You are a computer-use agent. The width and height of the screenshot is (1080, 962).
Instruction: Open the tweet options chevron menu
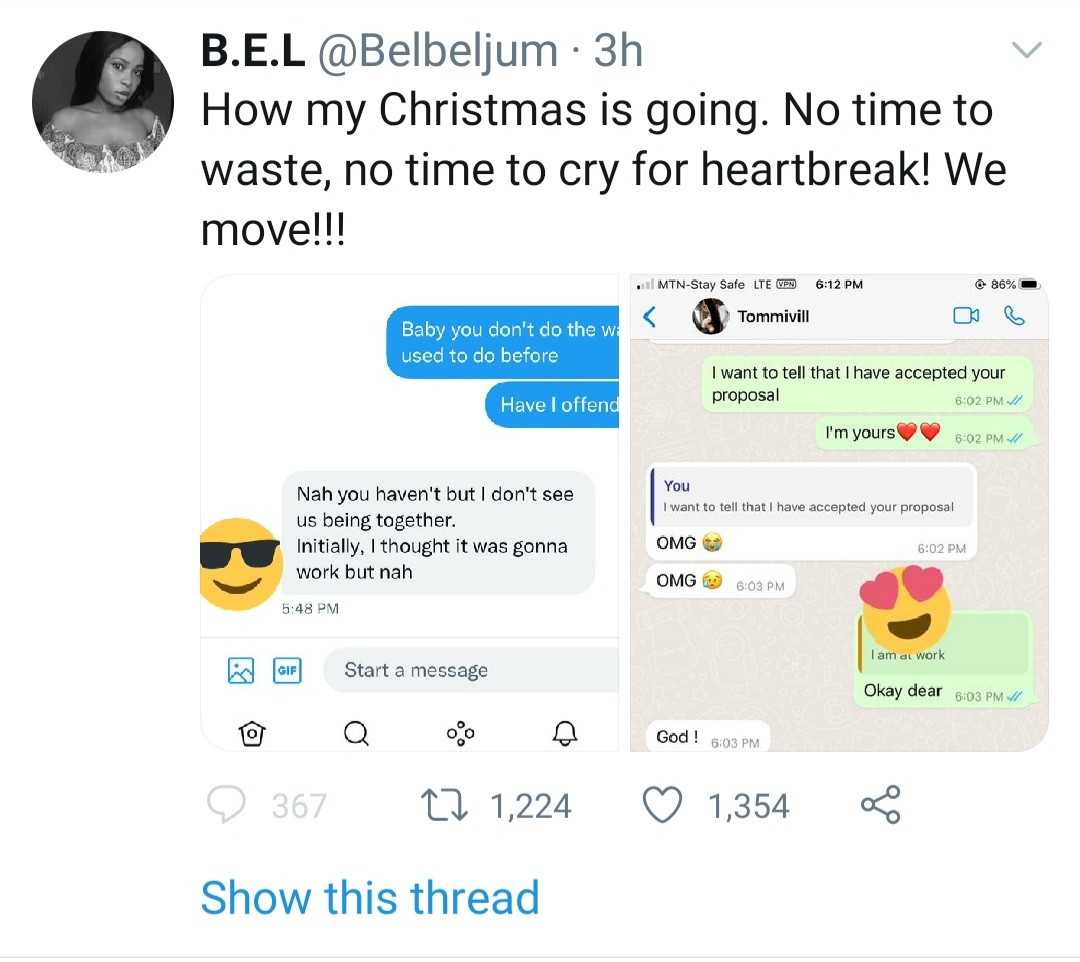1027,50
